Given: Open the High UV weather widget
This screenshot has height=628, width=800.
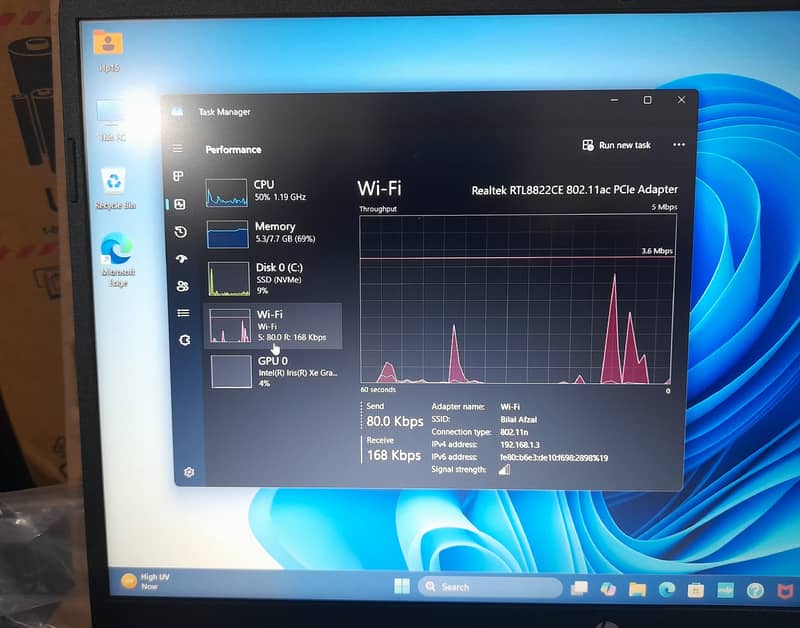Looking at the screenshot, I should [145, 581].
